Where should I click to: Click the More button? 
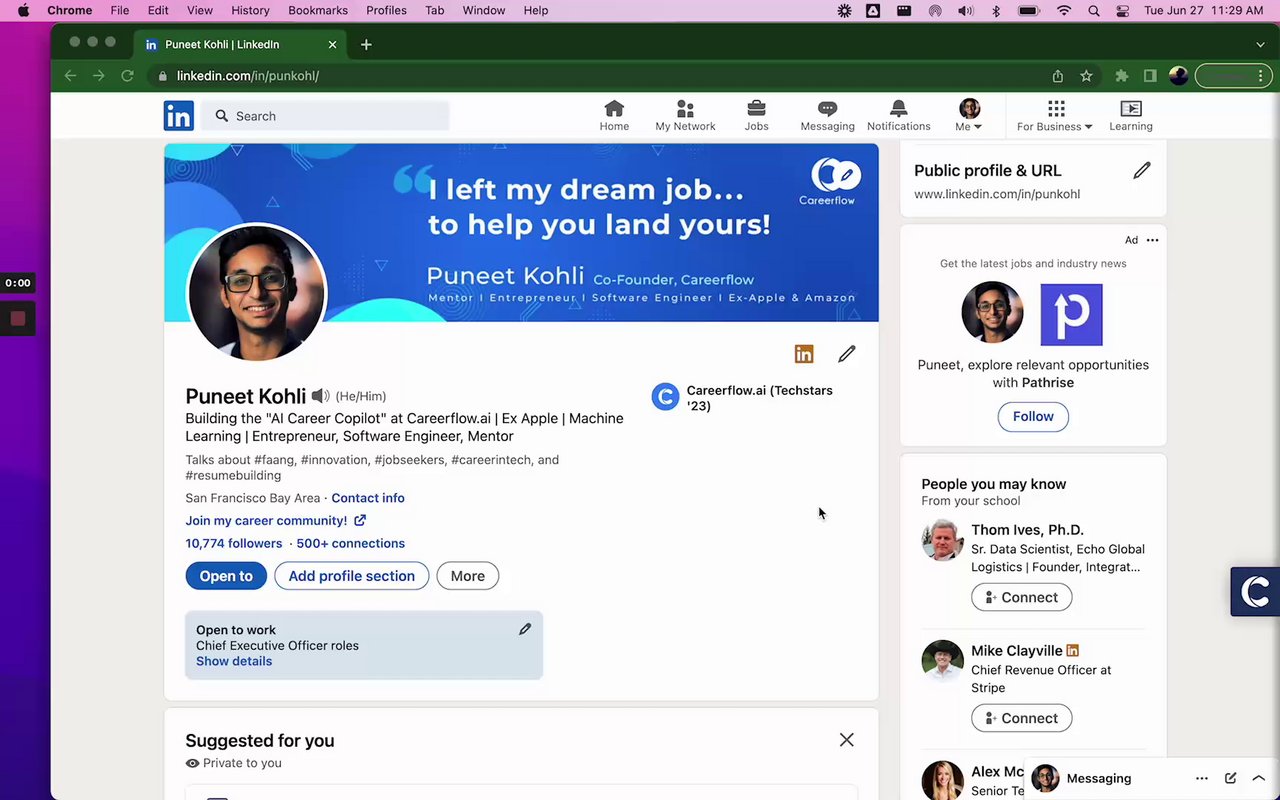(468, 576)
